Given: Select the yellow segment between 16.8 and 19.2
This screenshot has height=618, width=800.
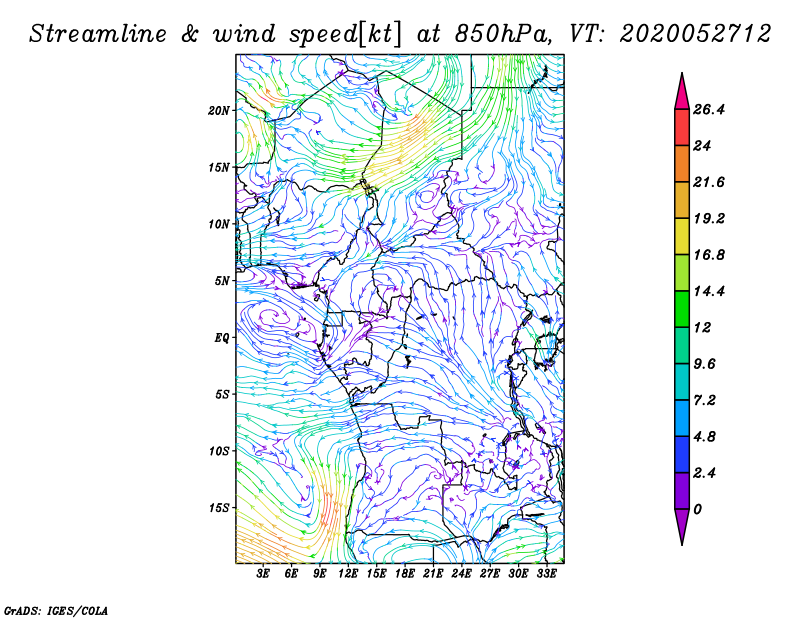Looking at the screenshot, I should (x=682, y=236).
